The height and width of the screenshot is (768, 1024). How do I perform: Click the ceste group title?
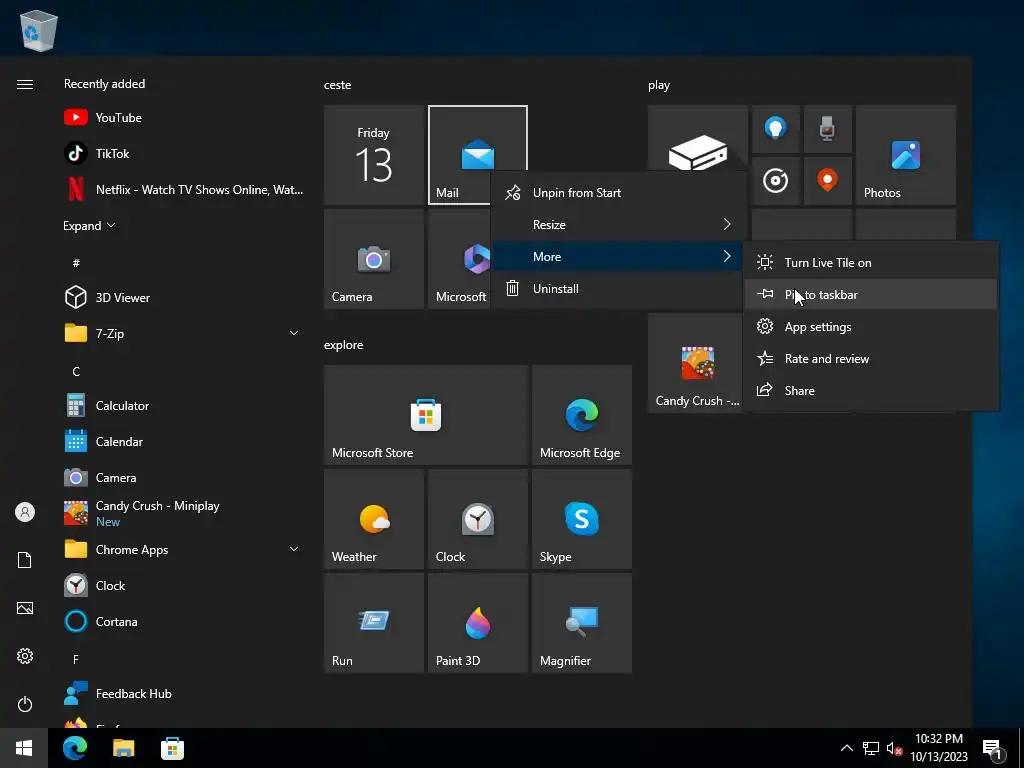(338, 85)
